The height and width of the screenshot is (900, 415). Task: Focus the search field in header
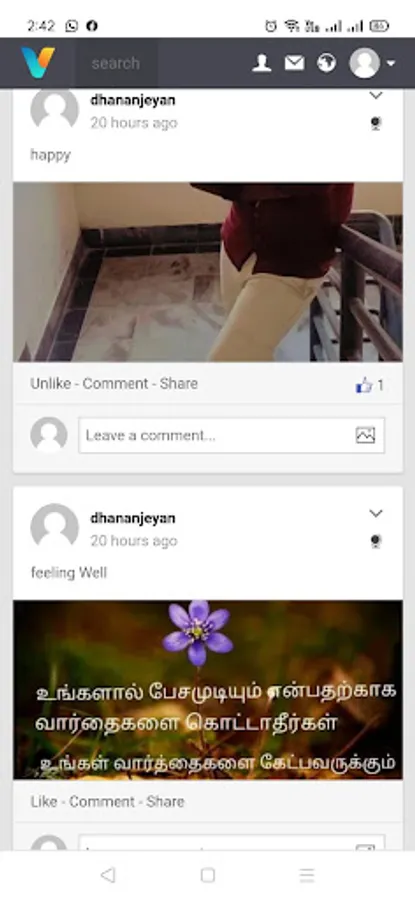[x=117, y=63]
